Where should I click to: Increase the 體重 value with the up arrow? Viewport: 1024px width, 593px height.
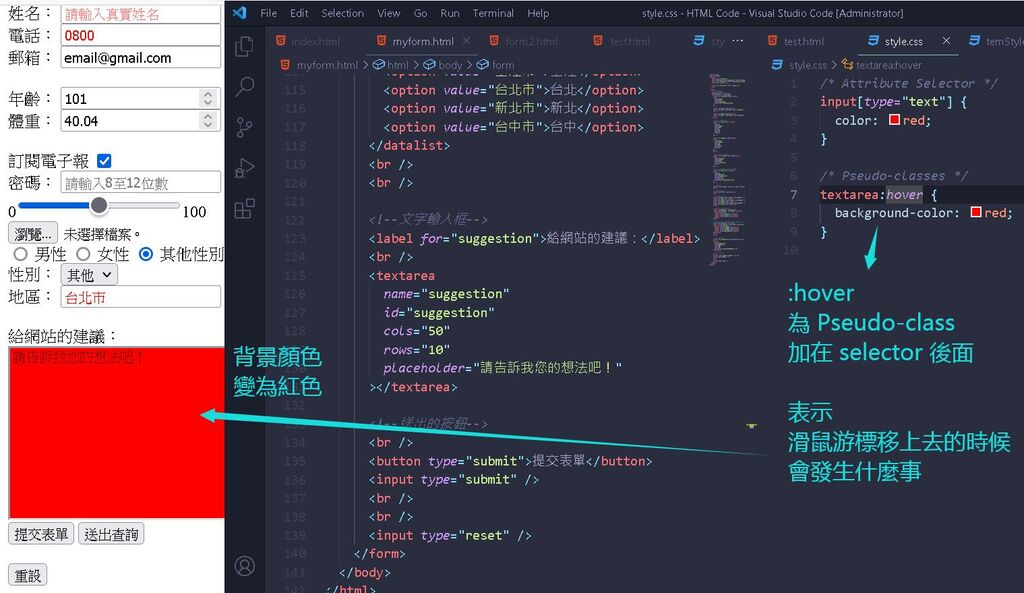(208, 116)
